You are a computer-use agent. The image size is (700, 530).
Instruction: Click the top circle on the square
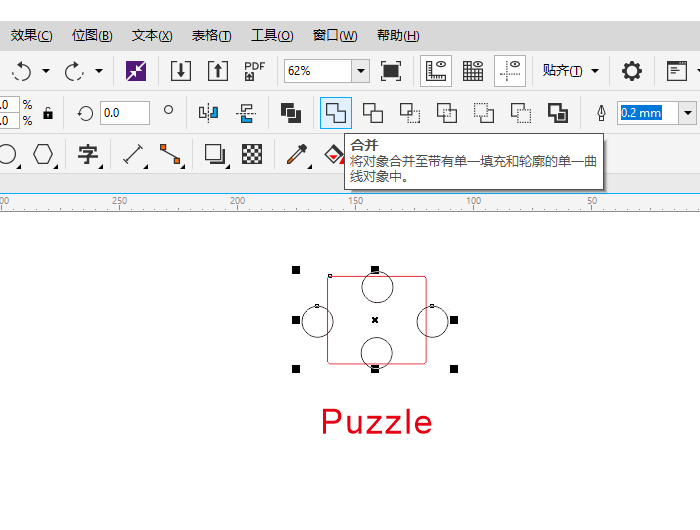[x=377, y=287]
